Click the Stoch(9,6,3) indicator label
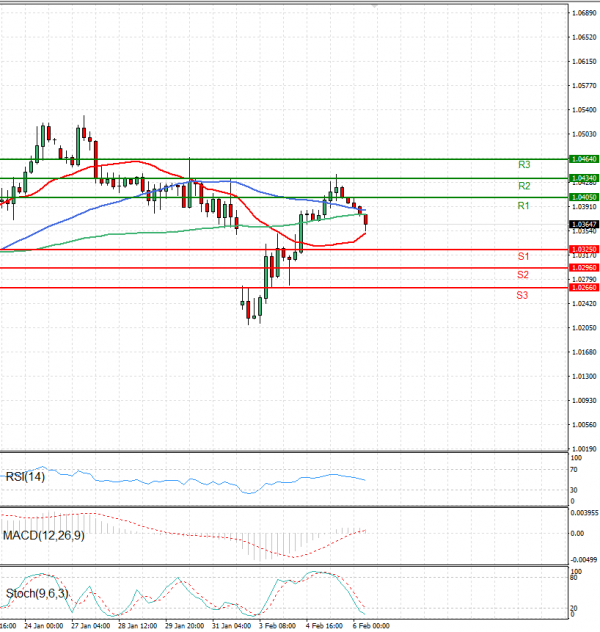600x632 pixels. pos(37,594)
